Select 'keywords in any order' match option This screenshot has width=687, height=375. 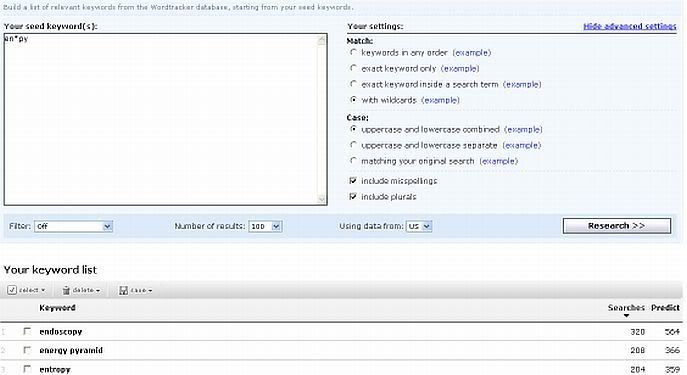click(x=354, y=53)
